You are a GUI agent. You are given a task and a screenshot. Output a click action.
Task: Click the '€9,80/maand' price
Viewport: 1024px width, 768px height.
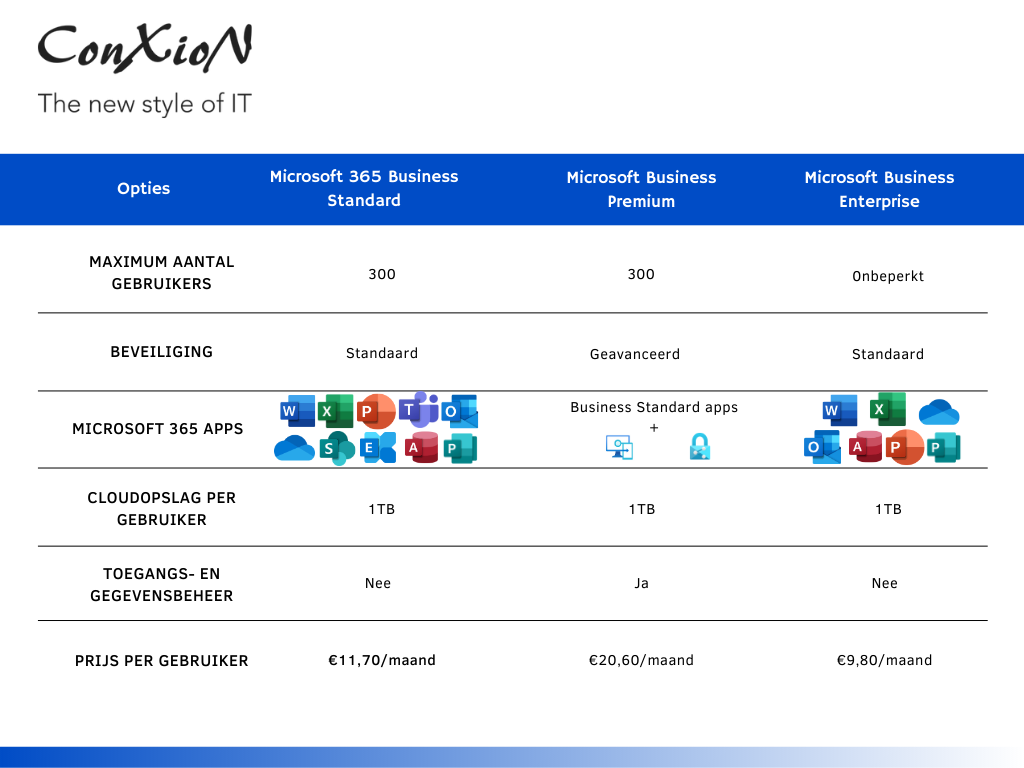point(884,660)
